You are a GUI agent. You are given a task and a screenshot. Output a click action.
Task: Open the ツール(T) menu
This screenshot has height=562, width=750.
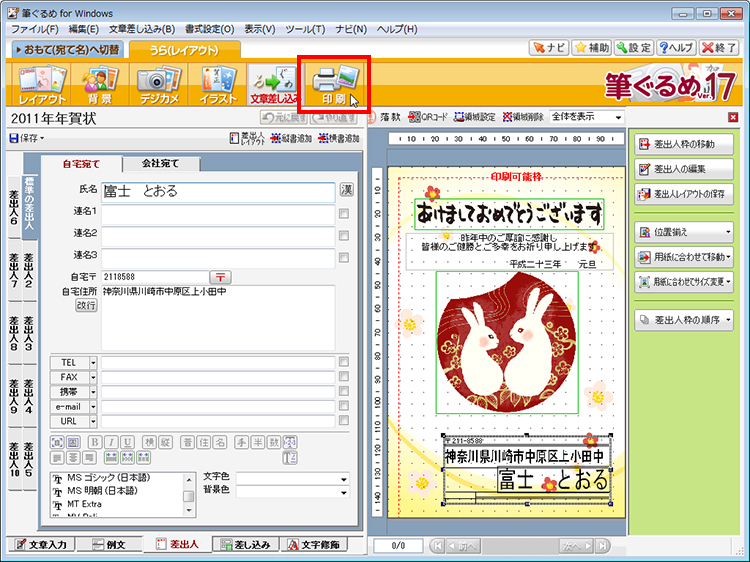(305, 29)
